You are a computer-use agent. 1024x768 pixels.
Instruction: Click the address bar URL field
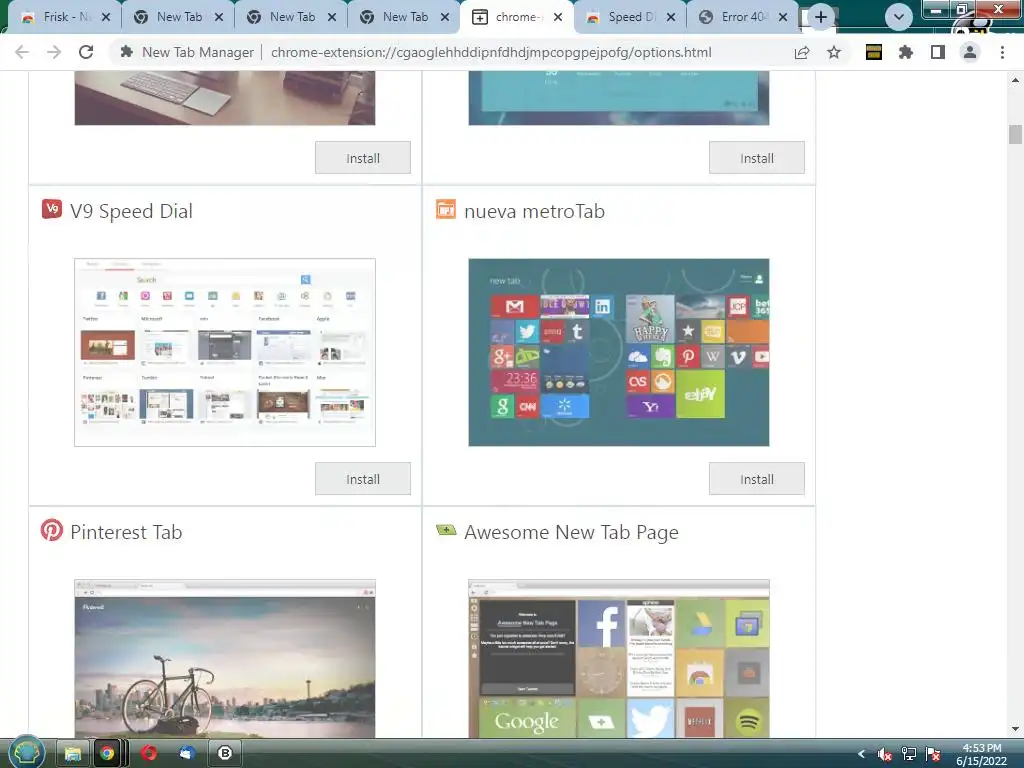tap(491, 52)
